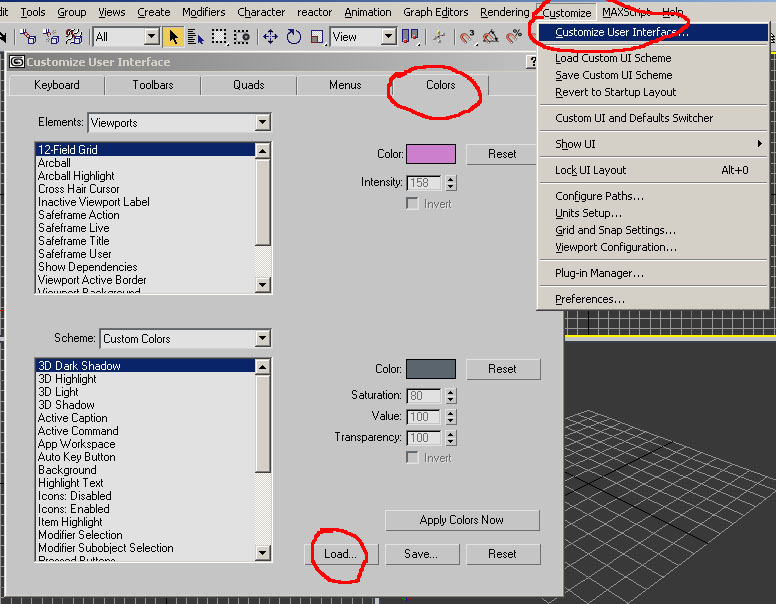Activate Select and Rotate tool
This screenshot has width=776, height=604.
(x=293, y=37)
